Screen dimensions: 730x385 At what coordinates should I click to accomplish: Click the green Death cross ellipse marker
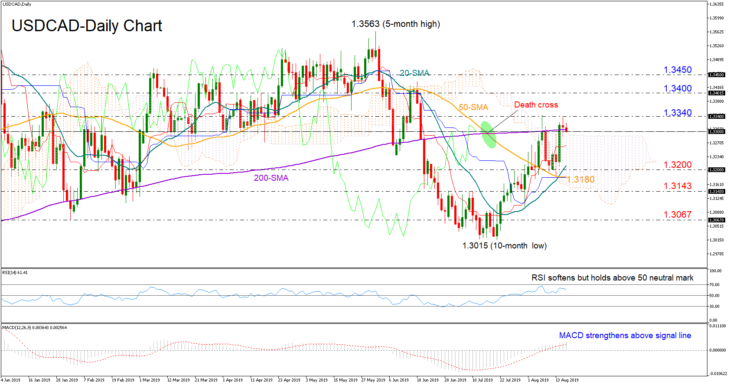pos(487,134)
